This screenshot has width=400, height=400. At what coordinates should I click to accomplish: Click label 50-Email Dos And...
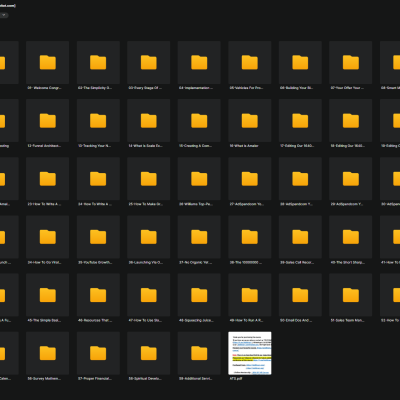(x=297, y=320)
